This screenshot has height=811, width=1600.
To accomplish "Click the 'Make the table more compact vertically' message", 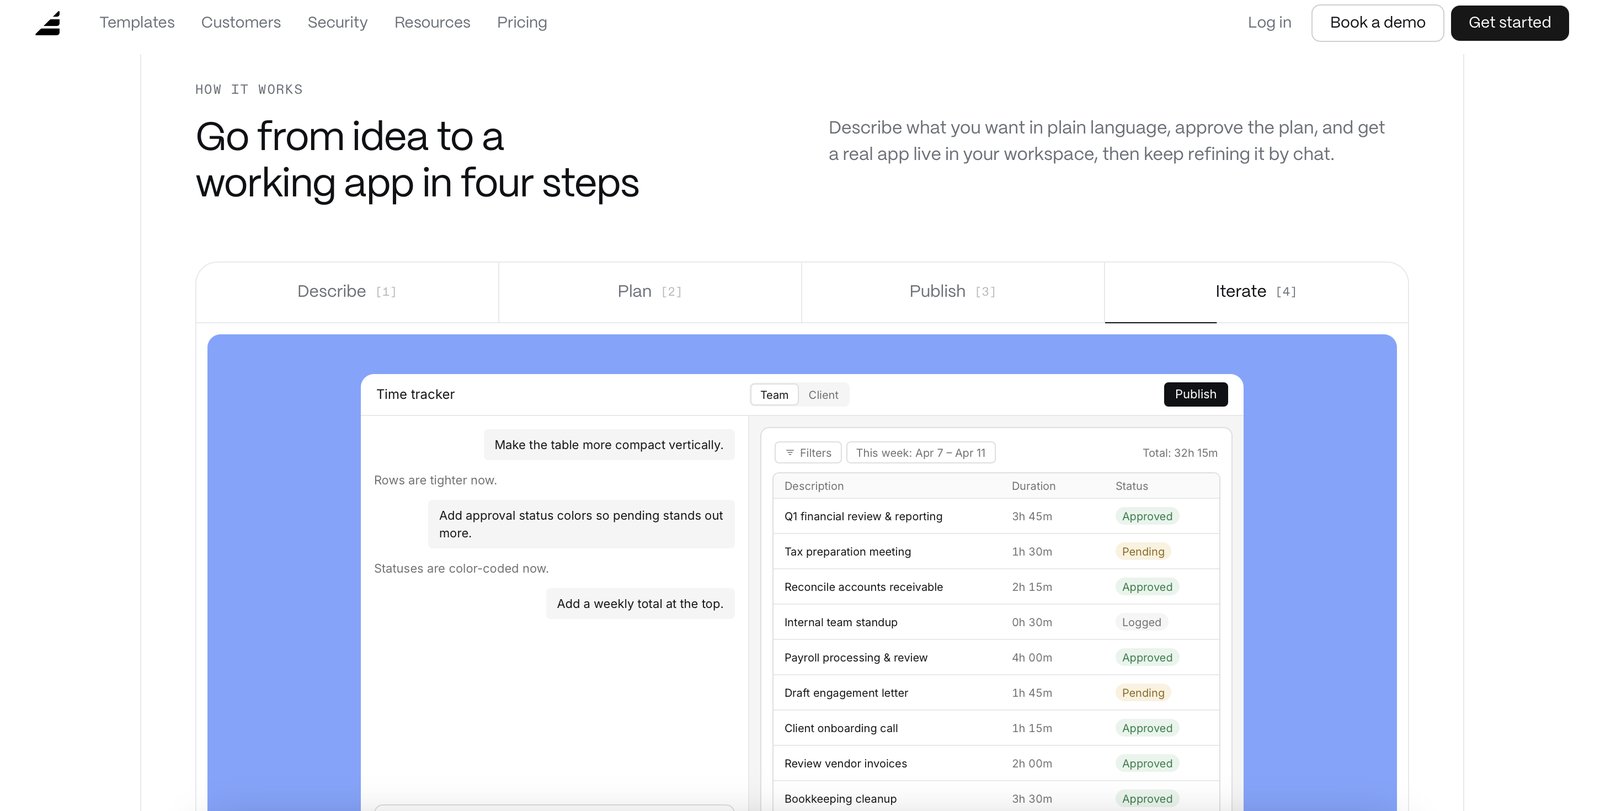I will (608, 445).
